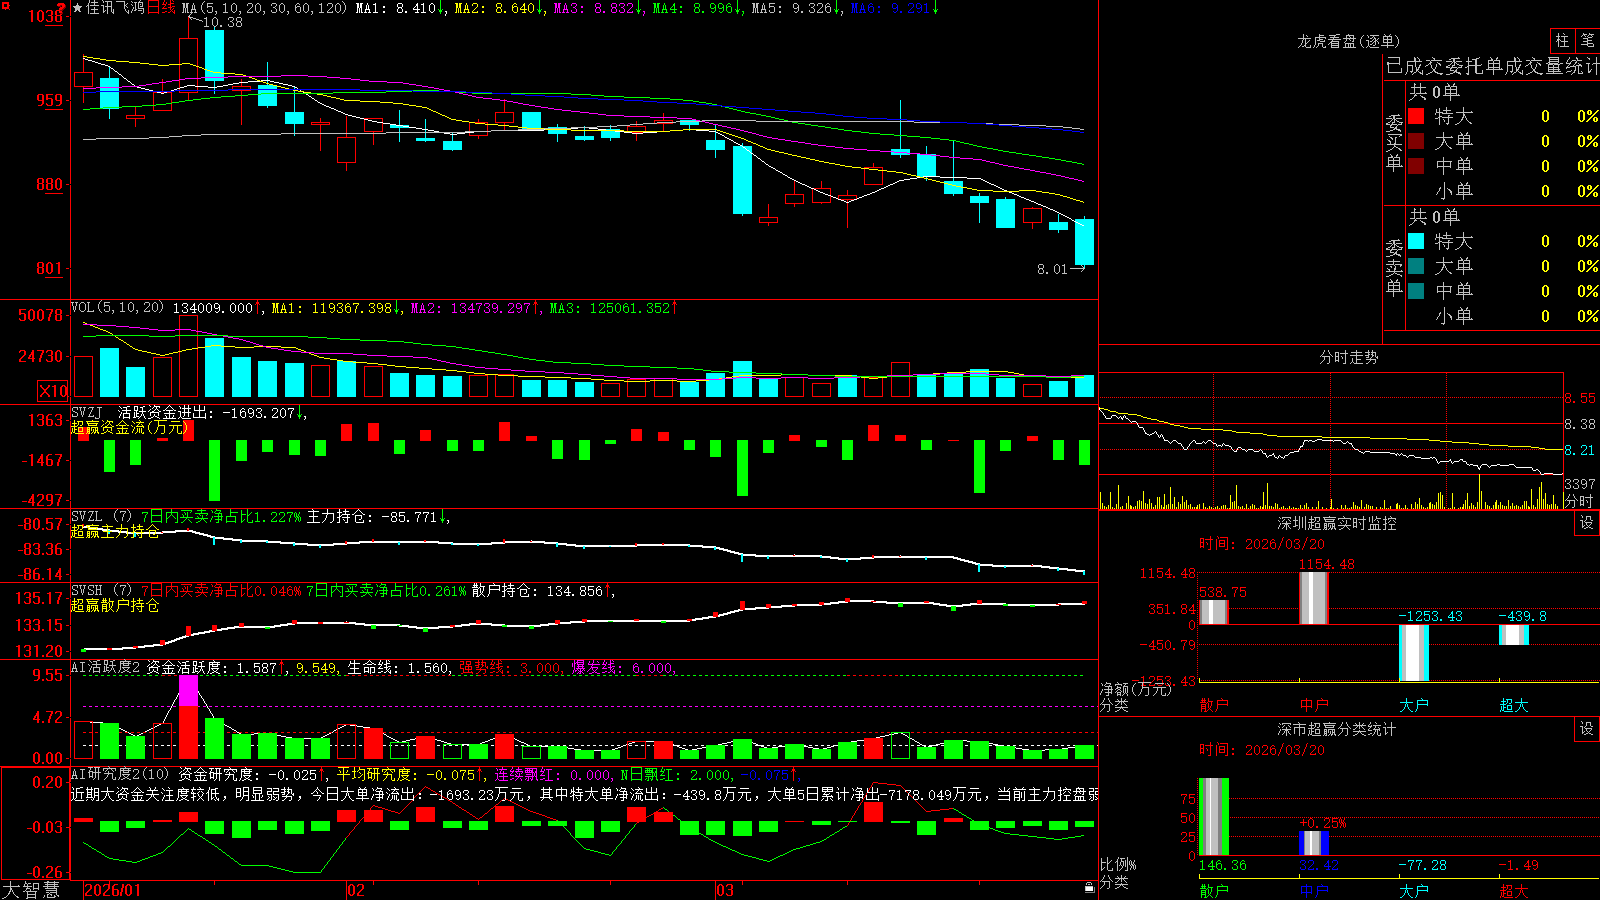Click the AI研究度2(10) indicator label
The image size is (1600, 900).
tap(121, 774)
